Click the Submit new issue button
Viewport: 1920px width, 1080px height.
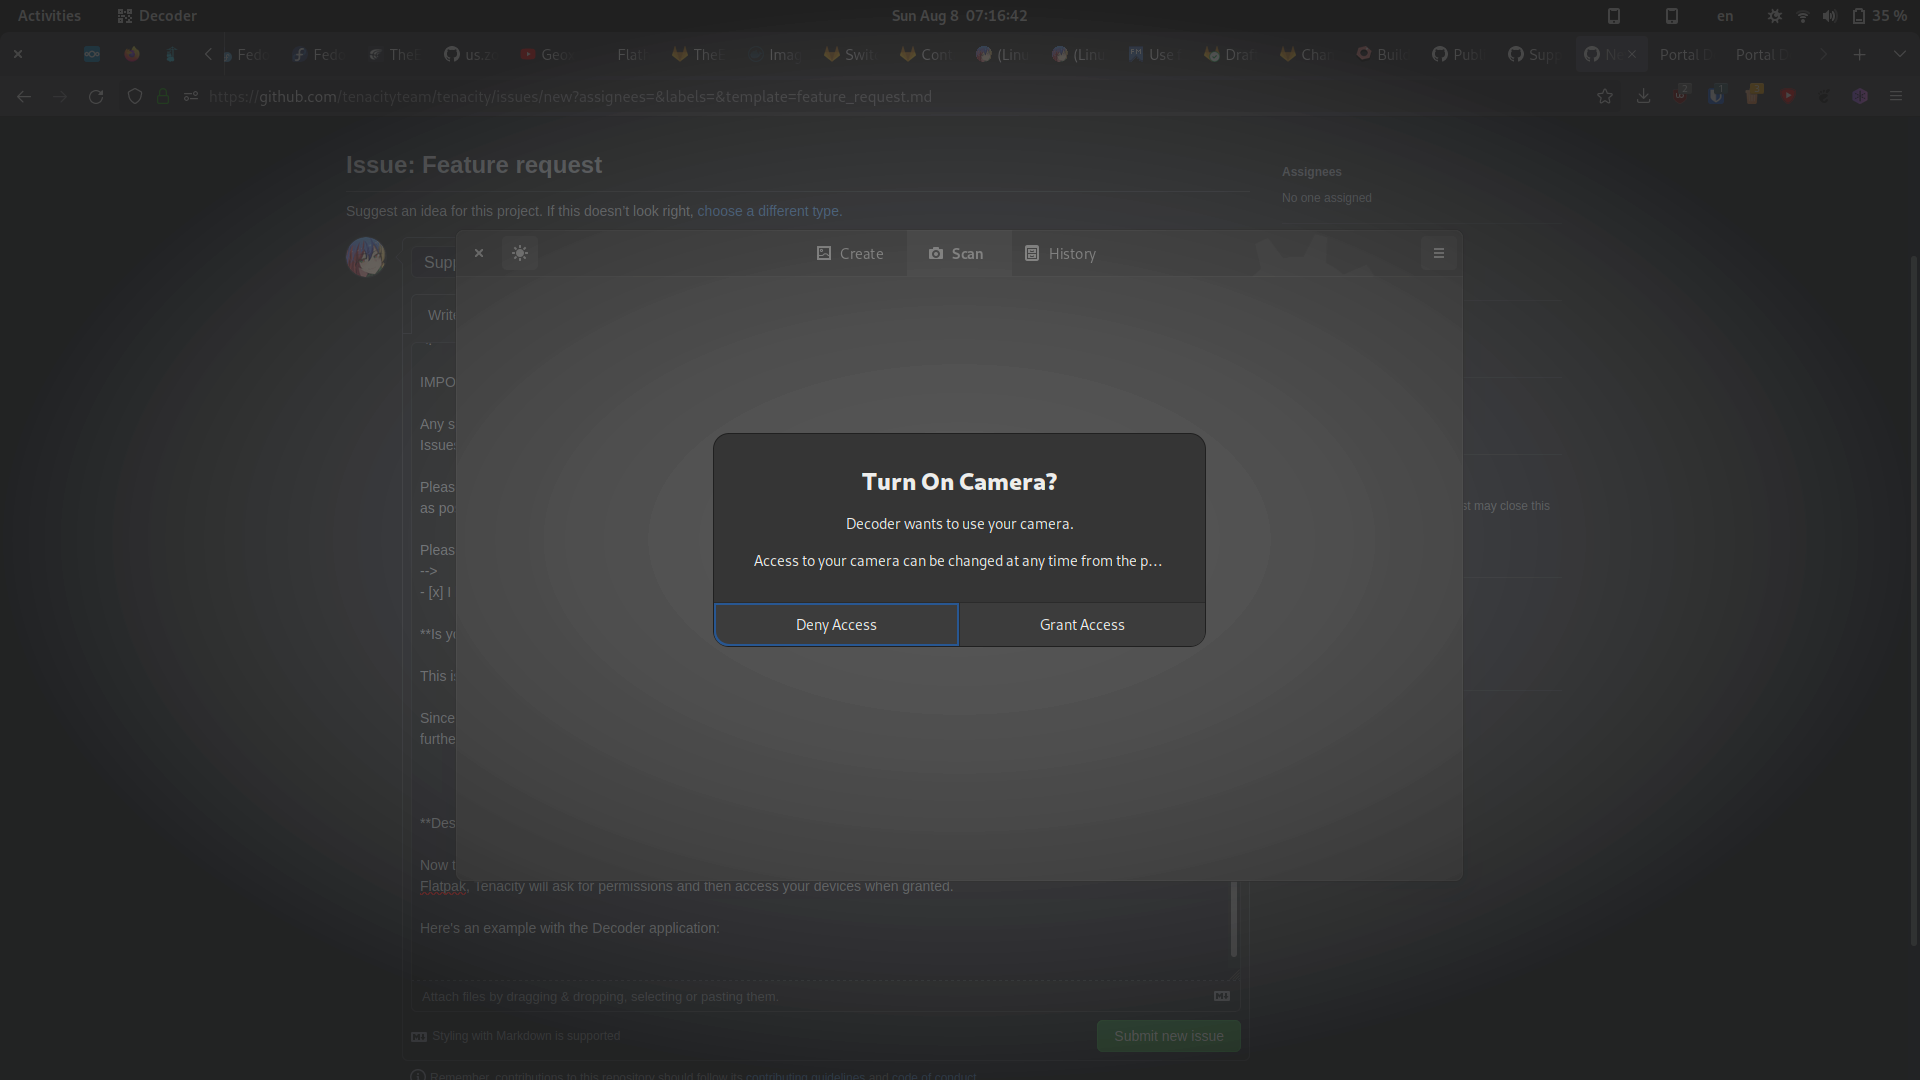pyautogui.click(x=1168, y=1036)
